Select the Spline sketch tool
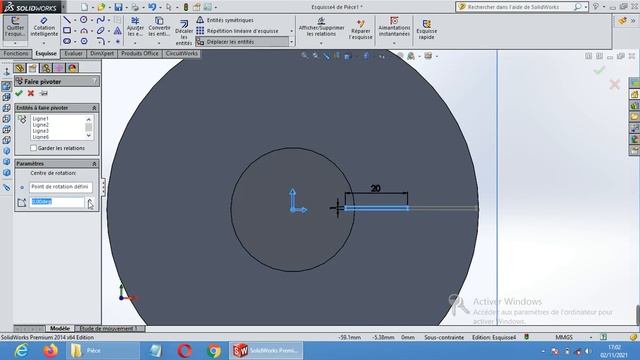 click(x=100, y=20)
